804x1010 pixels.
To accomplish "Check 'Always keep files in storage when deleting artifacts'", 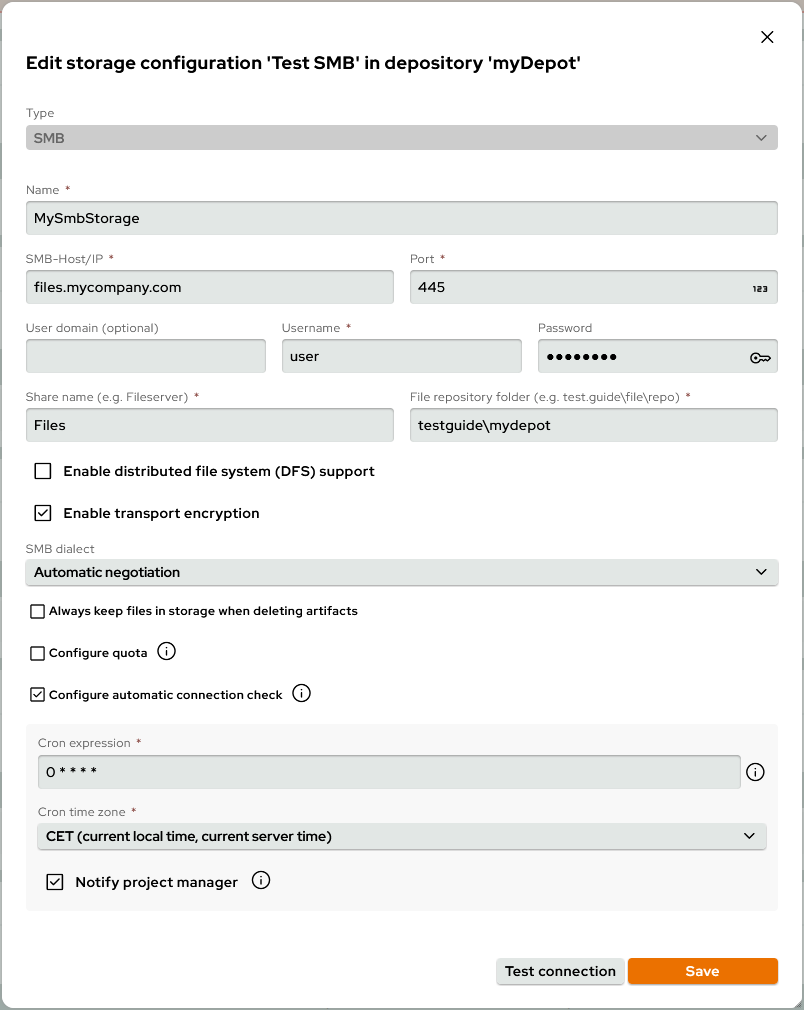I will coord(37,610).
